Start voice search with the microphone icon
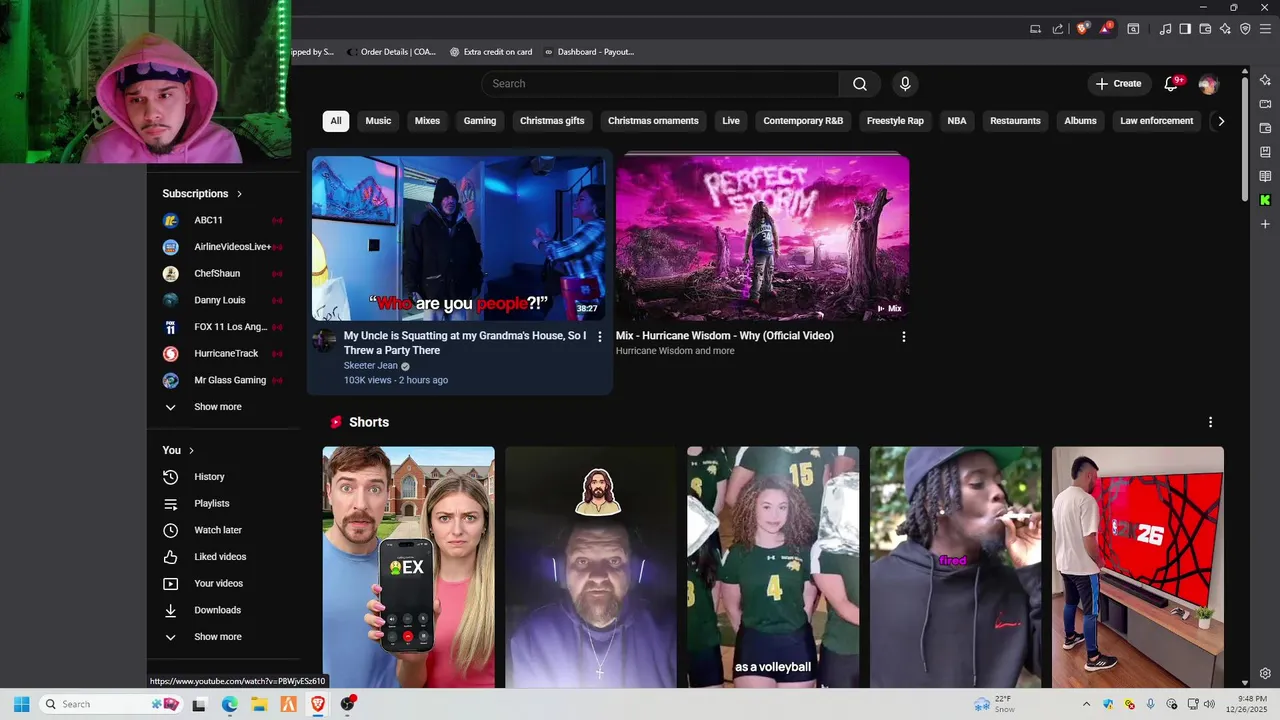Image resolution: width=1280 pixels, height=720 pixels. coord(905,84)
